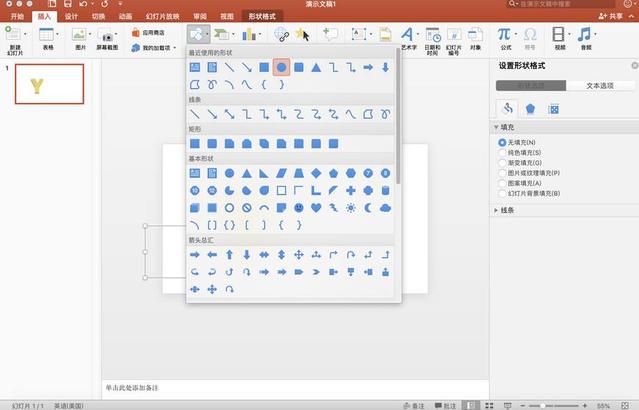Select 无填充 no fill option
The image size is (639, 410).
(517, 142)
